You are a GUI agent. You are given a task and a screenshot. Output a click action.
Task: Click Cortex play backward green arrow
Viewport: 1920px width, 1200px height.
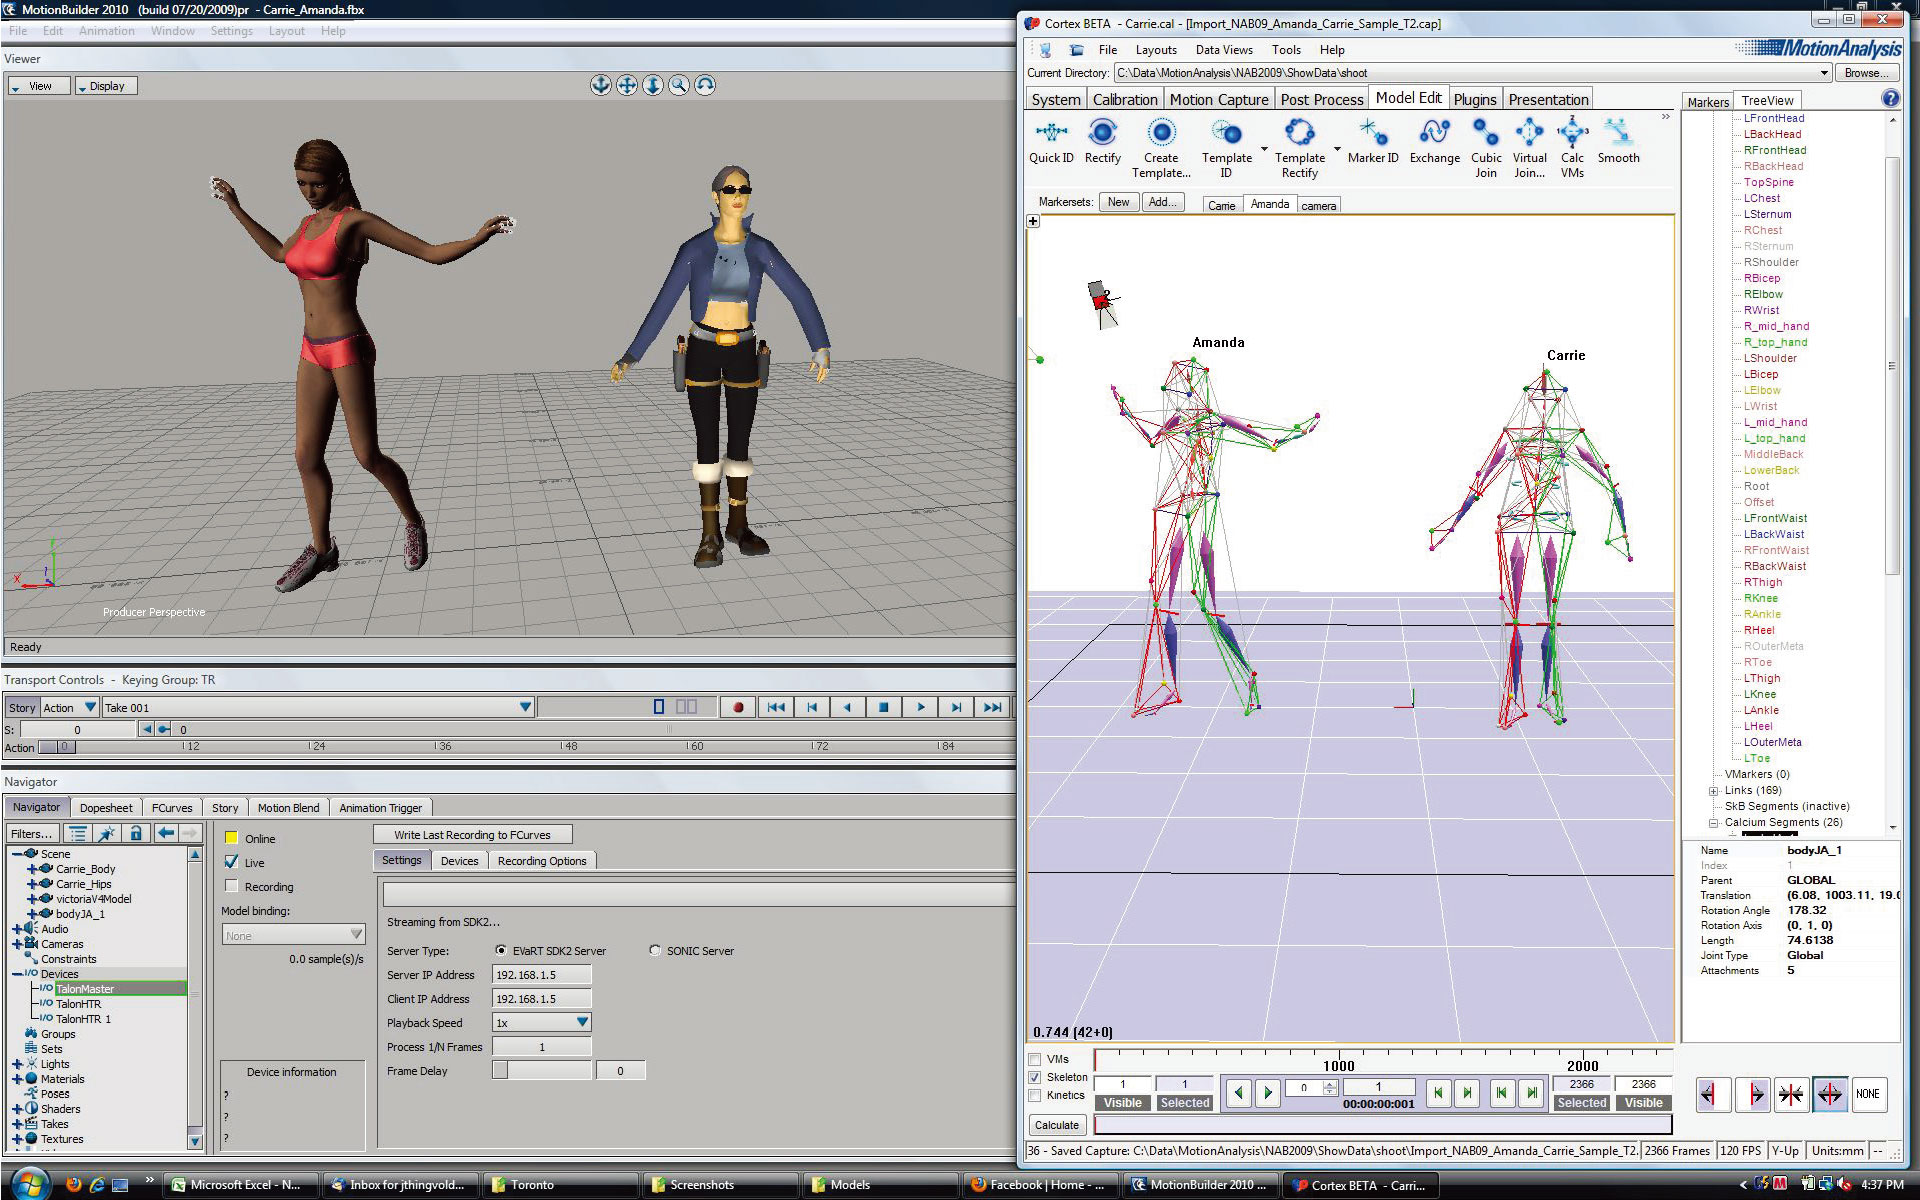click(1238, 1093)
